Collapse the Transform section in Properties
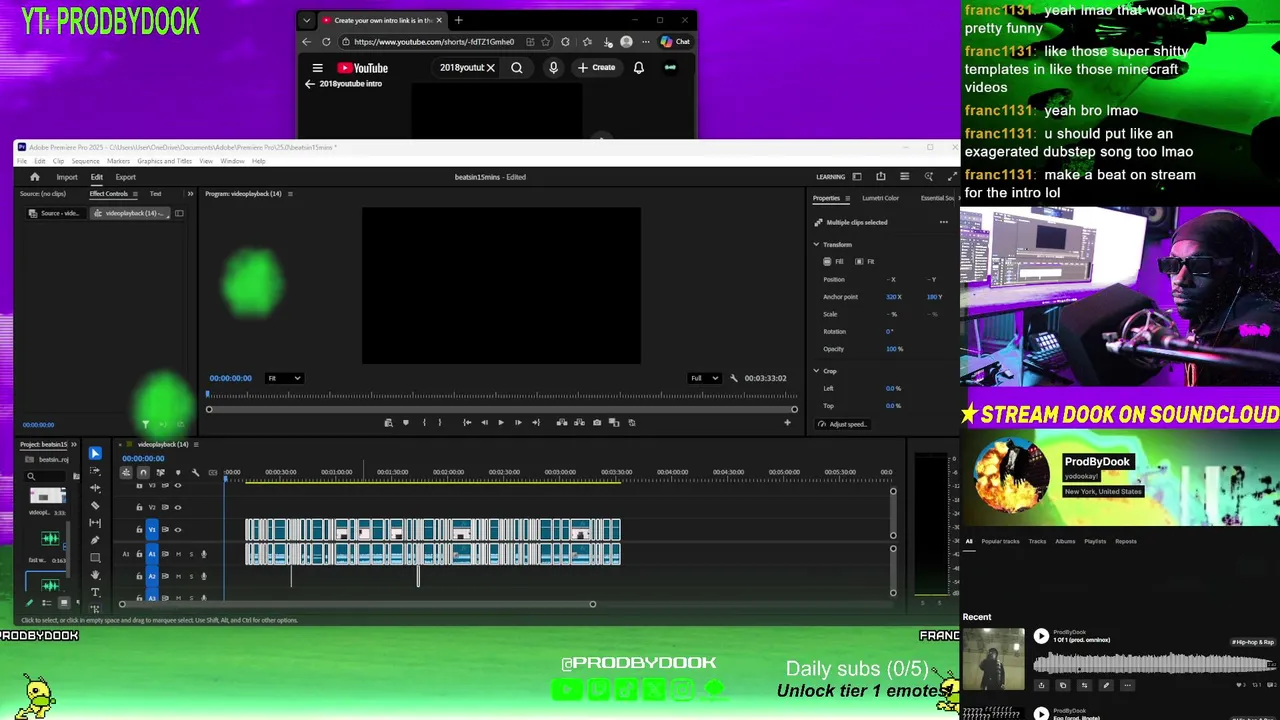The width and height of the screenshot is (1280, 720). pos(816,244)
